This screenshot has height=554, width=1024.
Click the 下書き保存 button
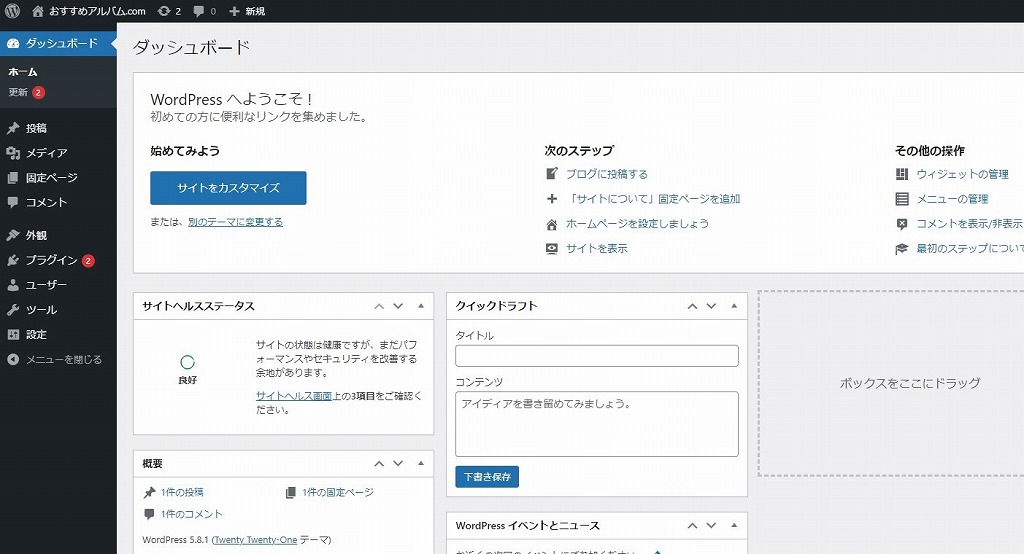tap(487, 477)
